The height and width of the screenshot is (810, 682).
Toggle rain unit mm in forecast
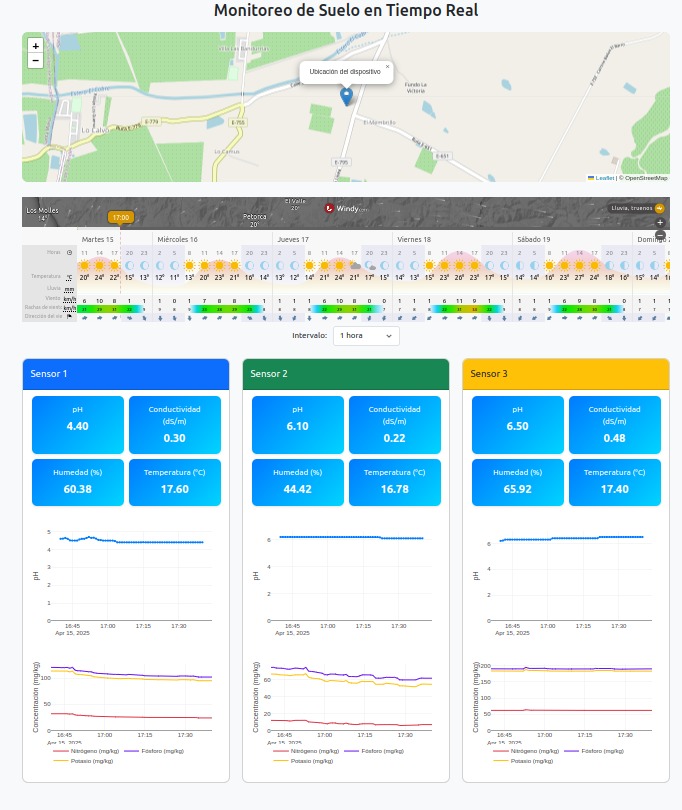coord(69,289)
